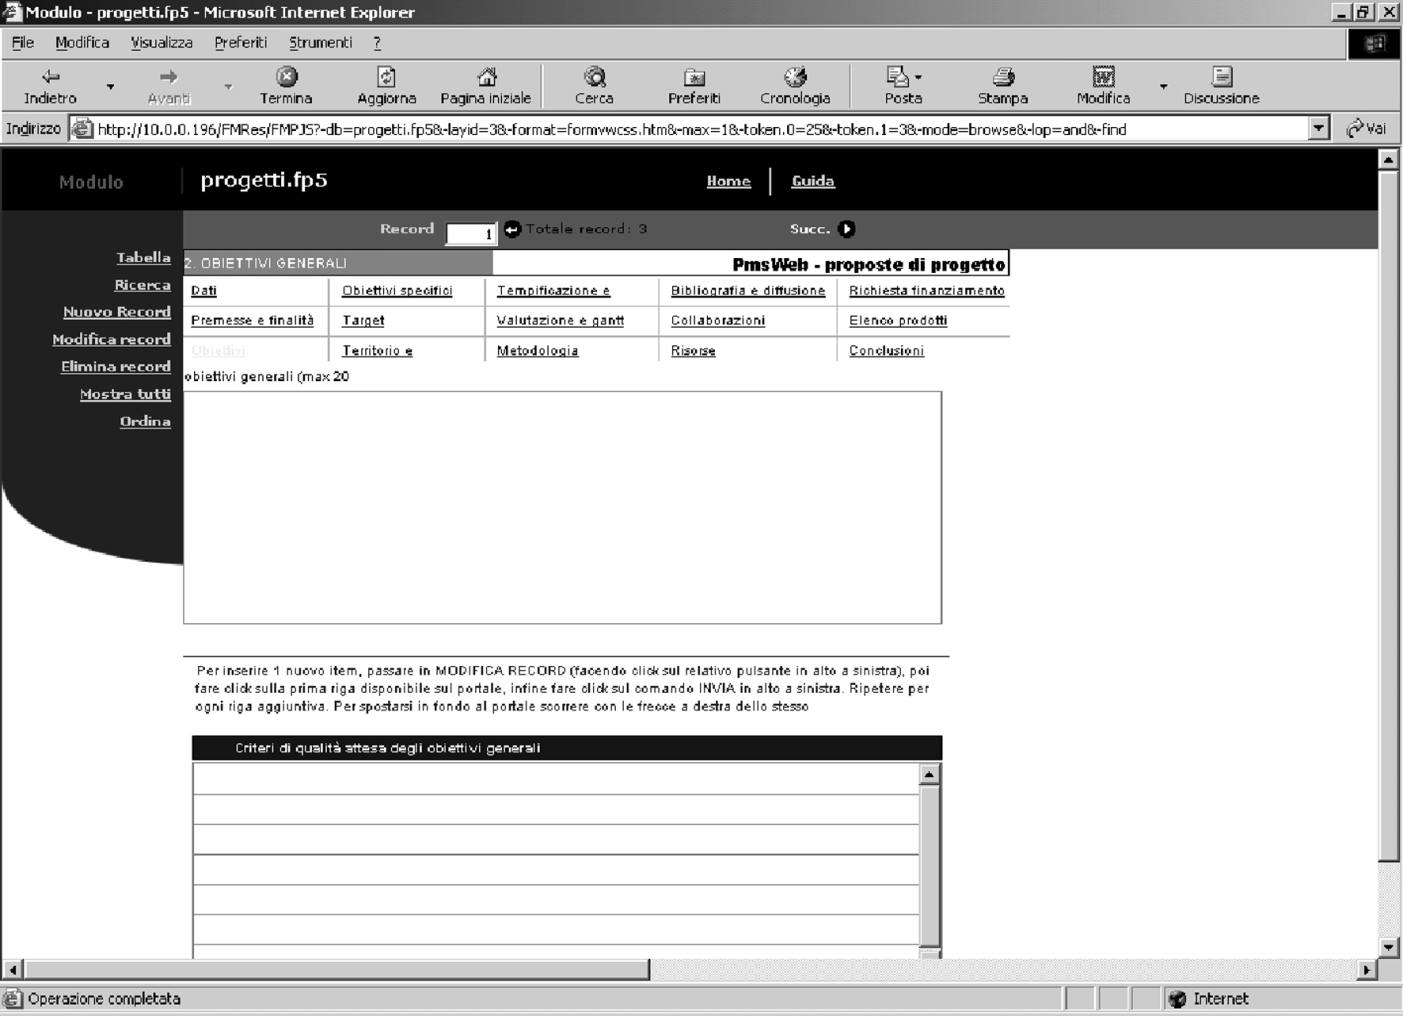1403x1016 pixels.
Task: Open the Elenco prodotti link
Action: click(x=898, y=321)
